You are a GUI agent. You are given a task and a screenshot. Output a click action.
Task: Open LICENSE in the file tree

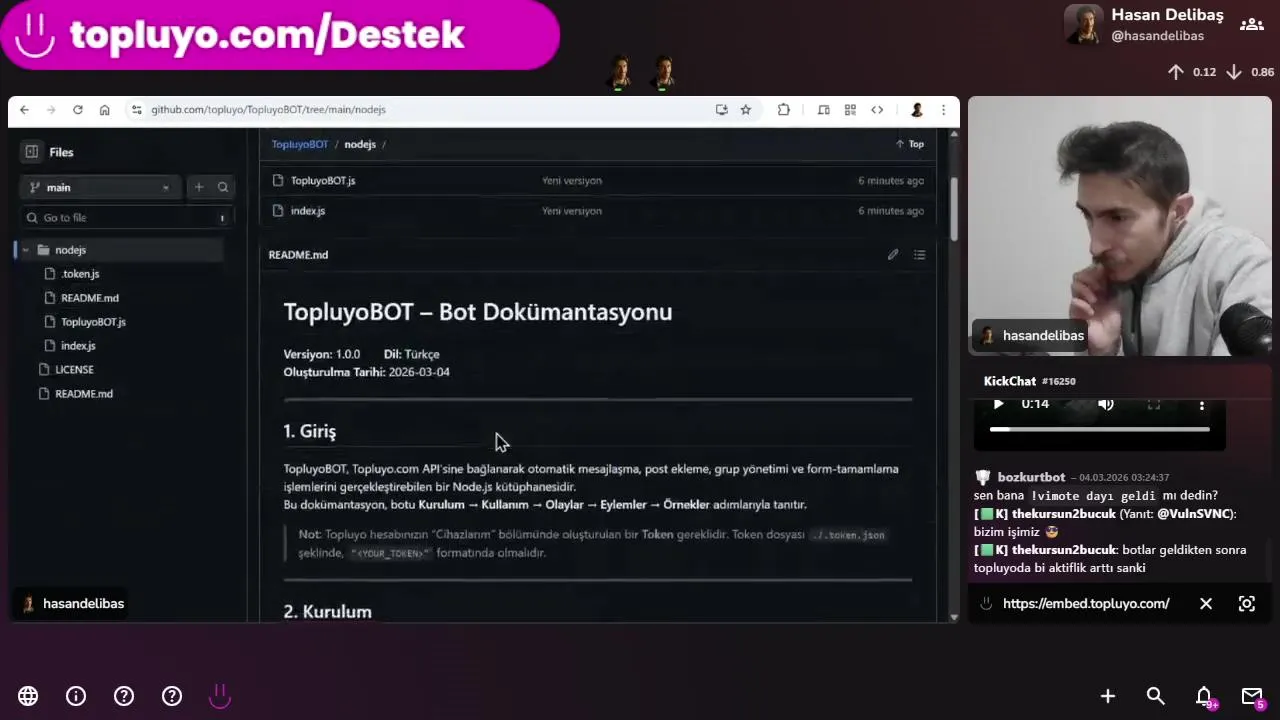pyautogui.click(x=74, y=370)
